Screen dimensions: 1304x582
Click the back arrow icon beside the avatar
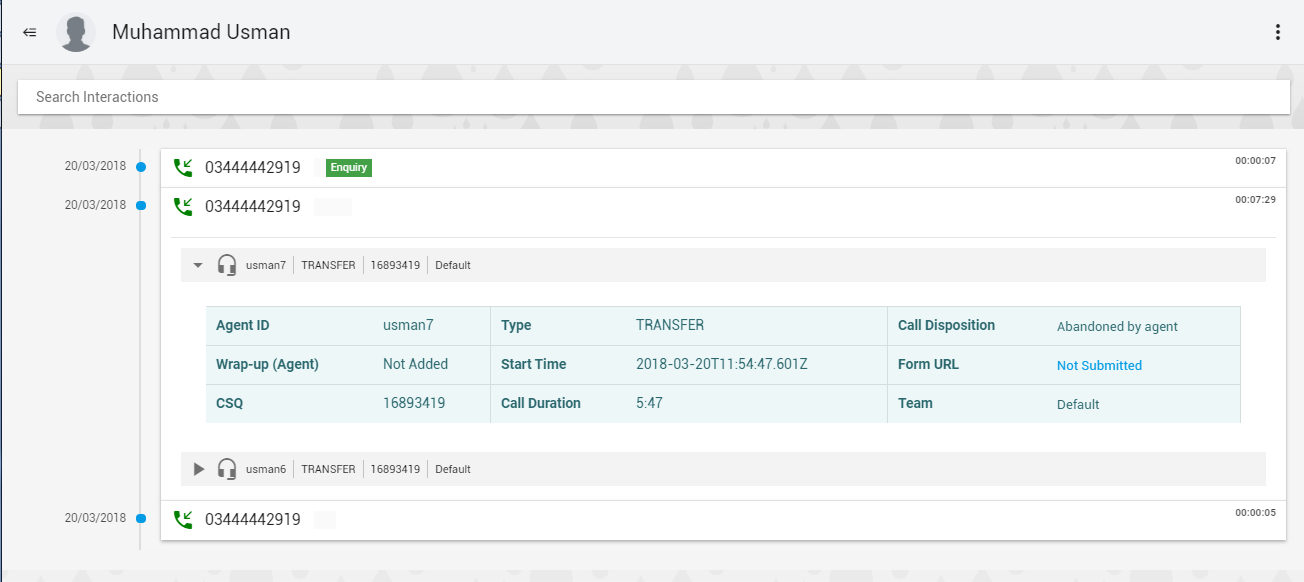30,32
